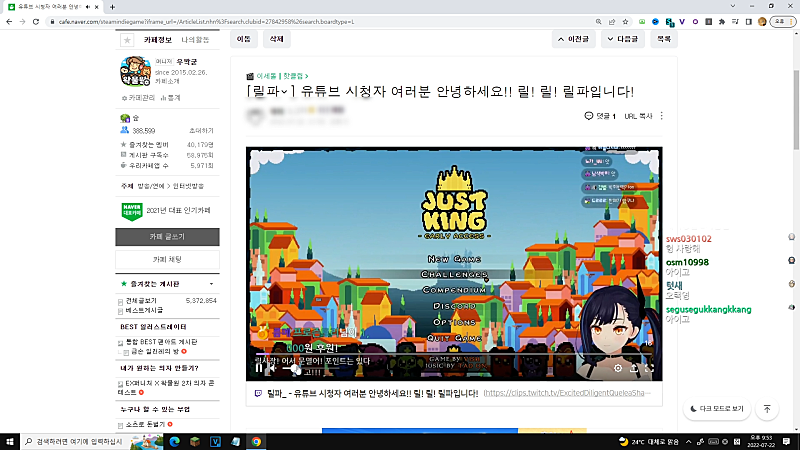
Task: Open 금손 일러레의 방 board
Action: [x=156, y=352]
